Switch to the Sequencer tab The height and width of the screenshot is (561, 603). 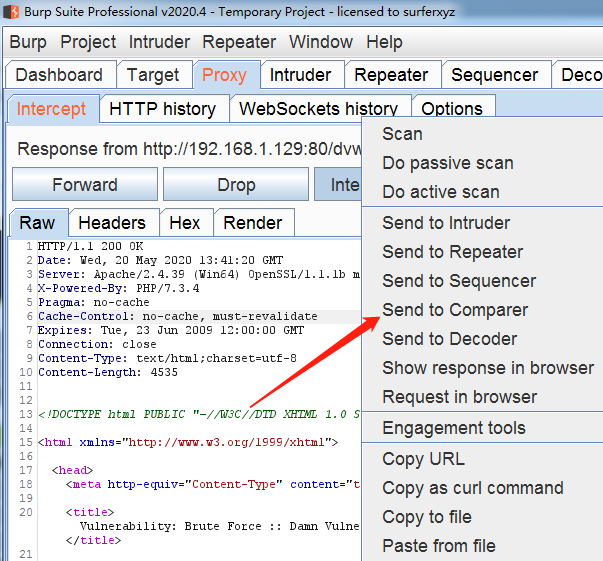495,75
